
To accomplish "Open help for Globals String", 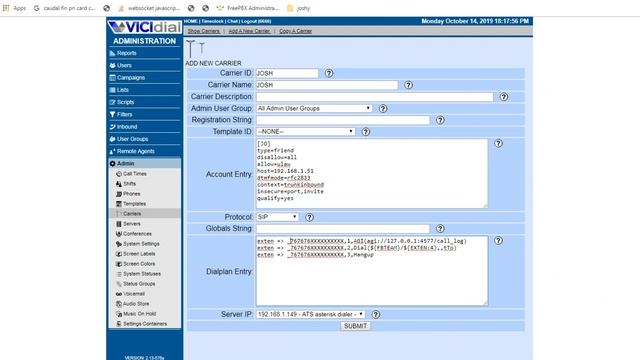I will [440, 229].
